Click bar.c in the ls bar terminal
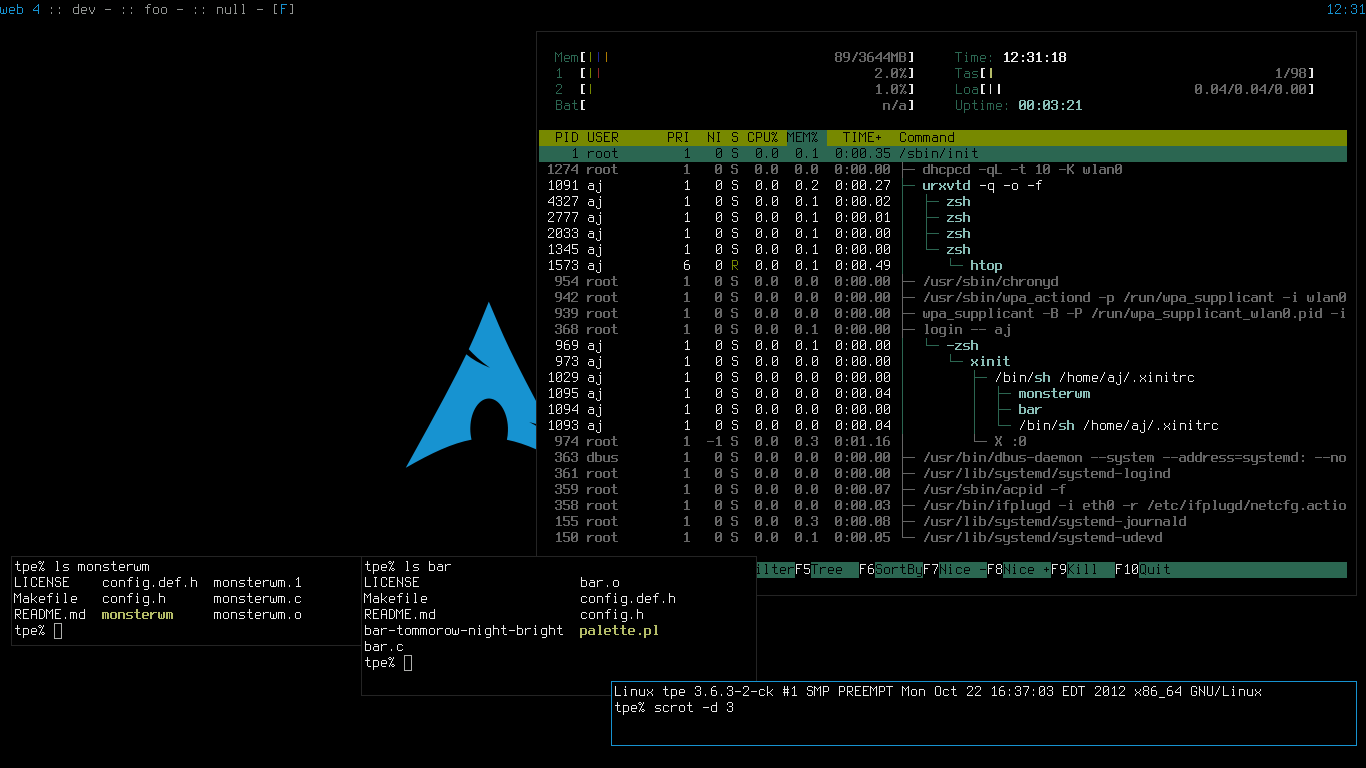This screenshot has width=1366, height=768. [x=383, y=647]
